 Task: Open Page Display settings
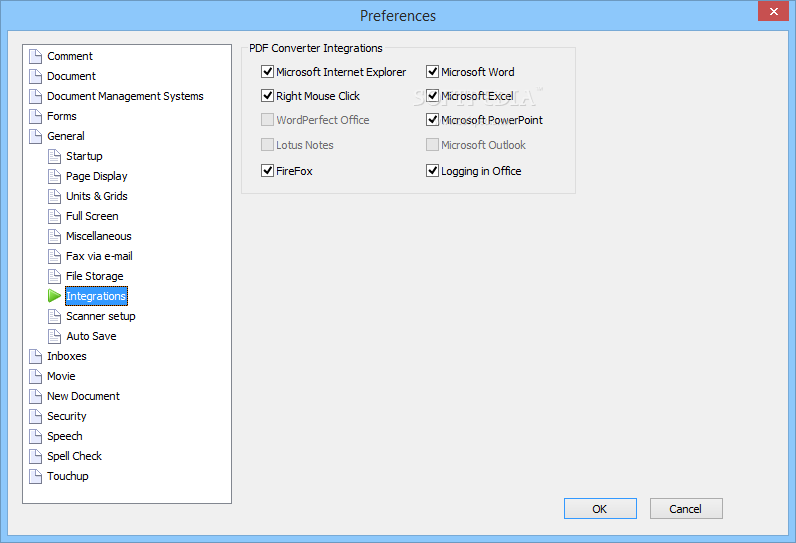pyautogui.click(x=96, y=176)
